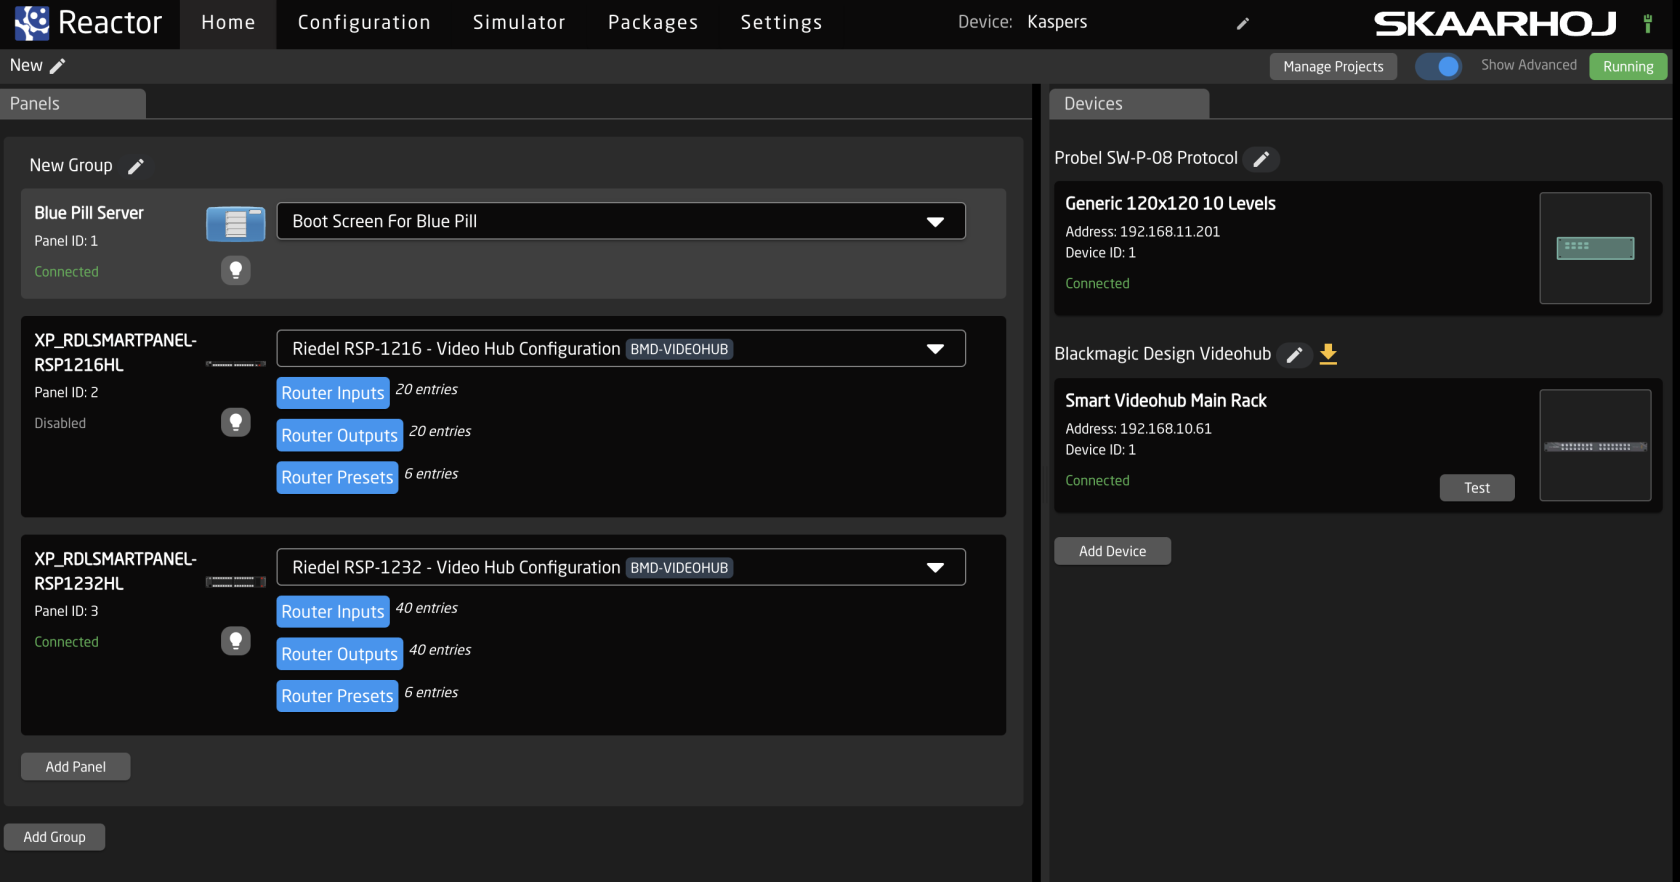
Task: Click BMD-VIDEOHUB tag on RSP-1216 row
Action: coord(679,349)
